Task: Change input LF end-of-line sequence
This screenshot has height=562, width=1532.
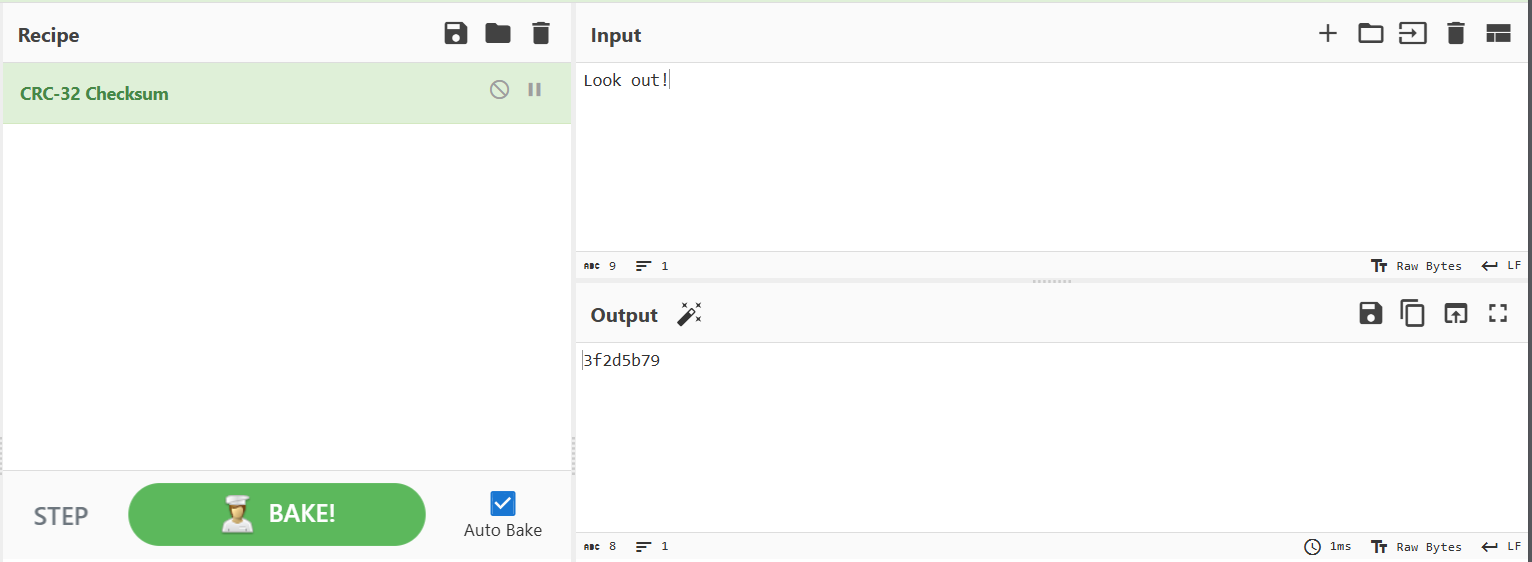Action: click(1502, 266)
